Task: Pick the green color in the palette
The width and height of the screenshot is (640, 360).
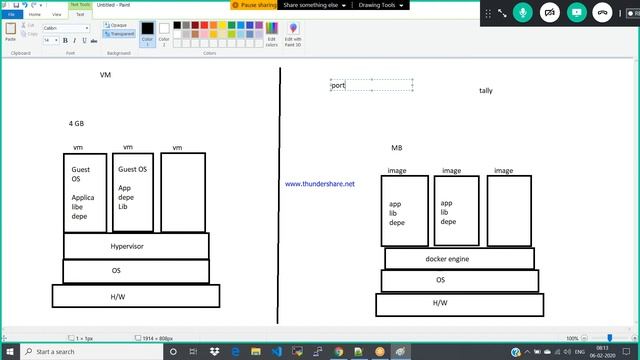Action: coord(231,25)
